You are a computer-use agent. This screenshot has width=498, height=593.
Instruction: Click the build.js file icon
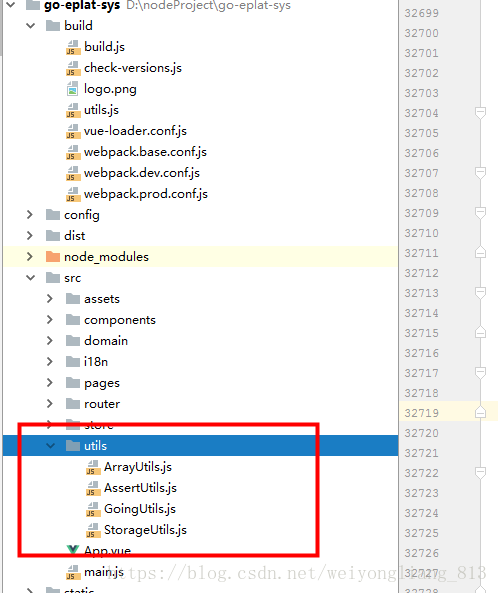(73, 47)
